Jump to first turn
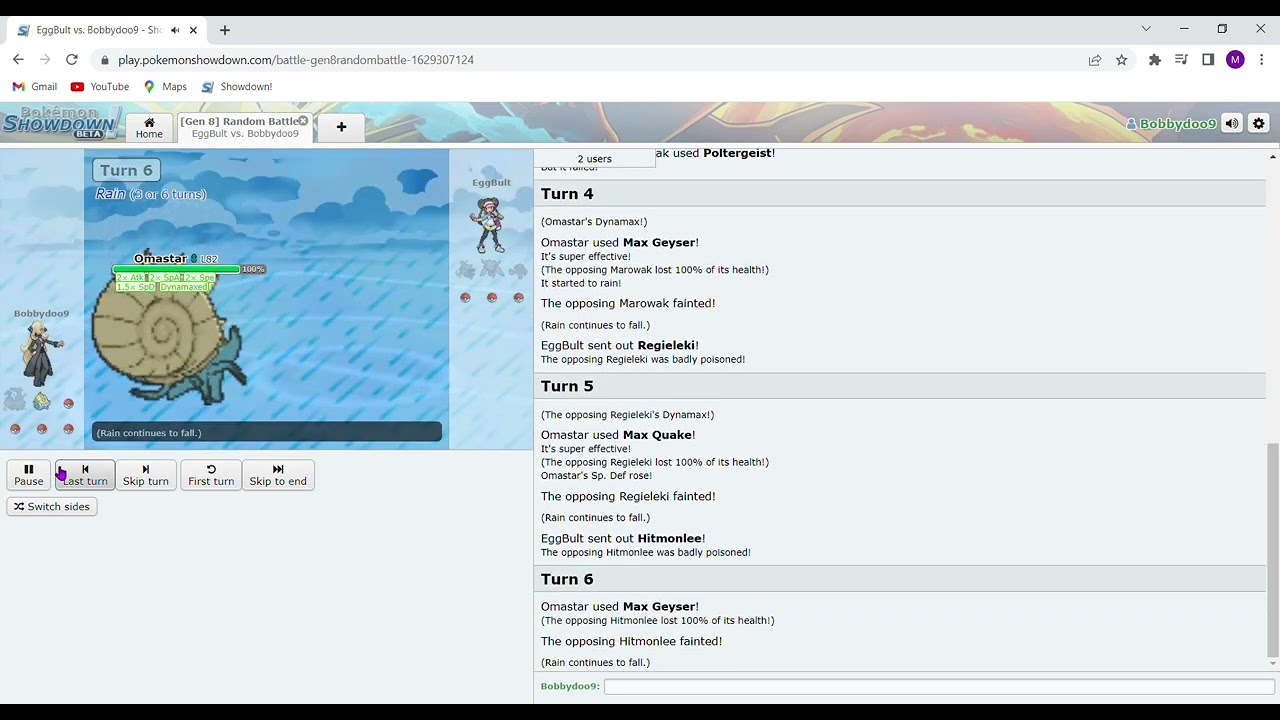 211,475
